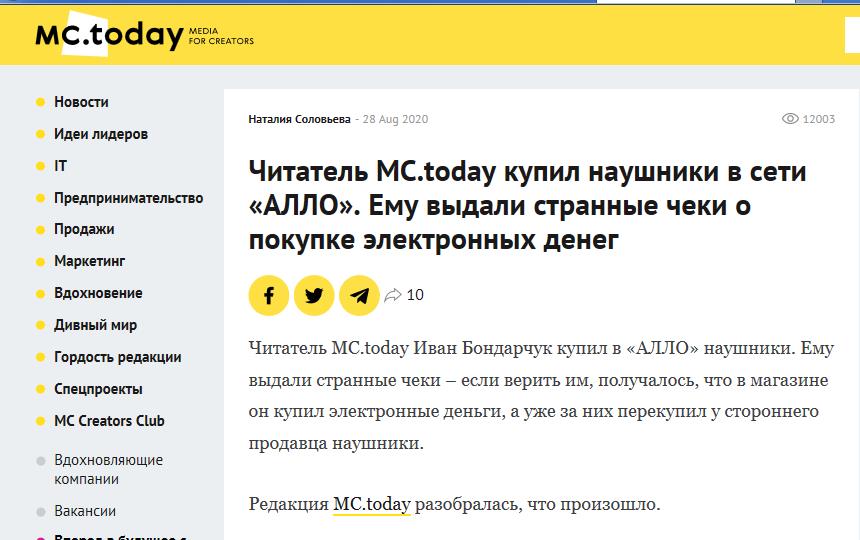Image resolution: width=860 pixels, height=540 pixels.
Task: Go to the IT section
Action: 61,166
